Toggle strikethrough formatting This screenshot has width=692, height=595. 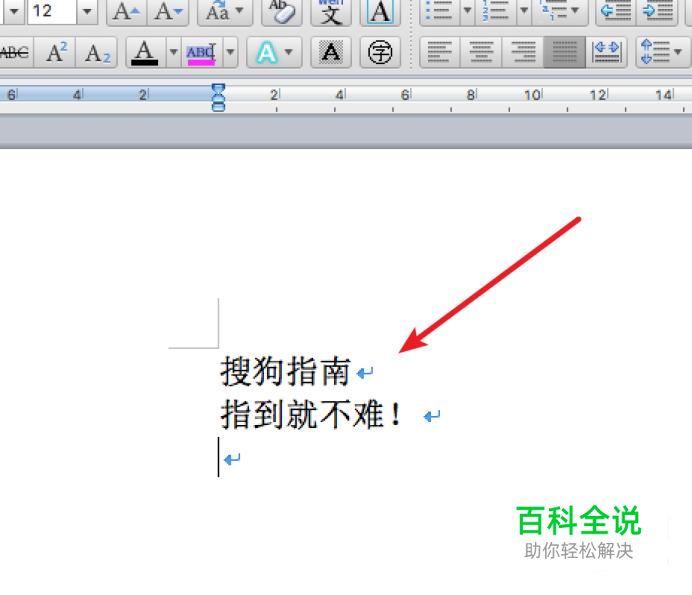coord(16,52)
